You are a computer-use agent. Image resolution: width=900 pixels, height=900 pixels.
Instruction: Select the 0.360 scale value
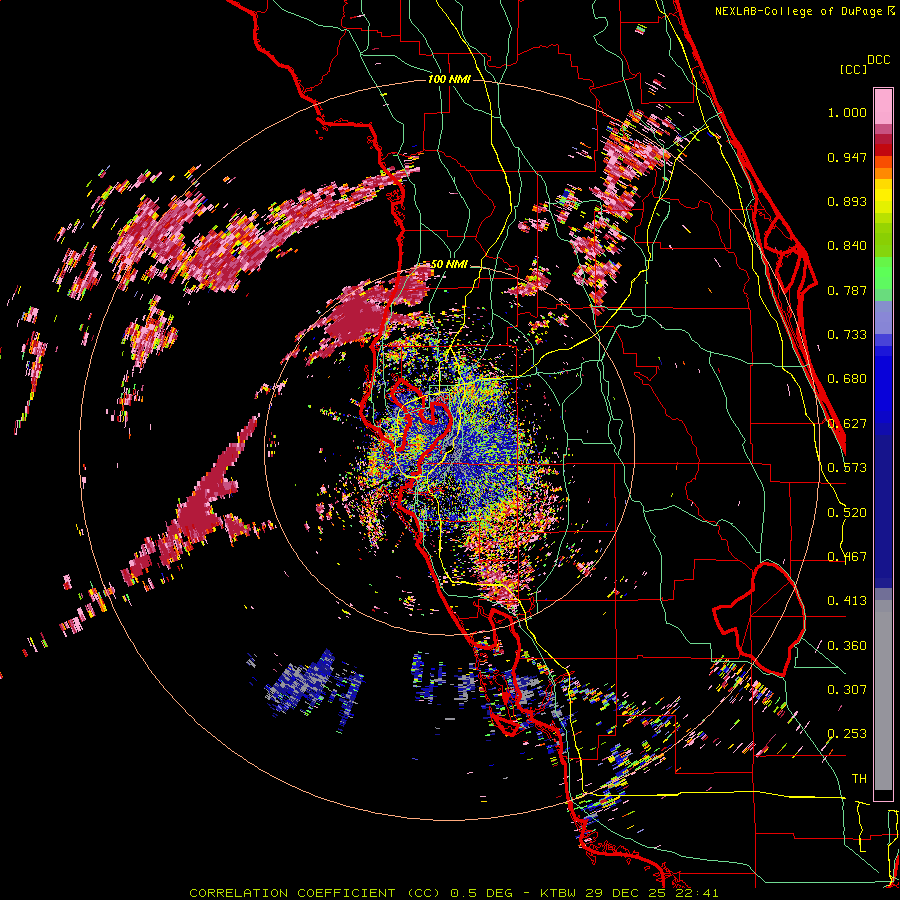[x=847, y=646]
